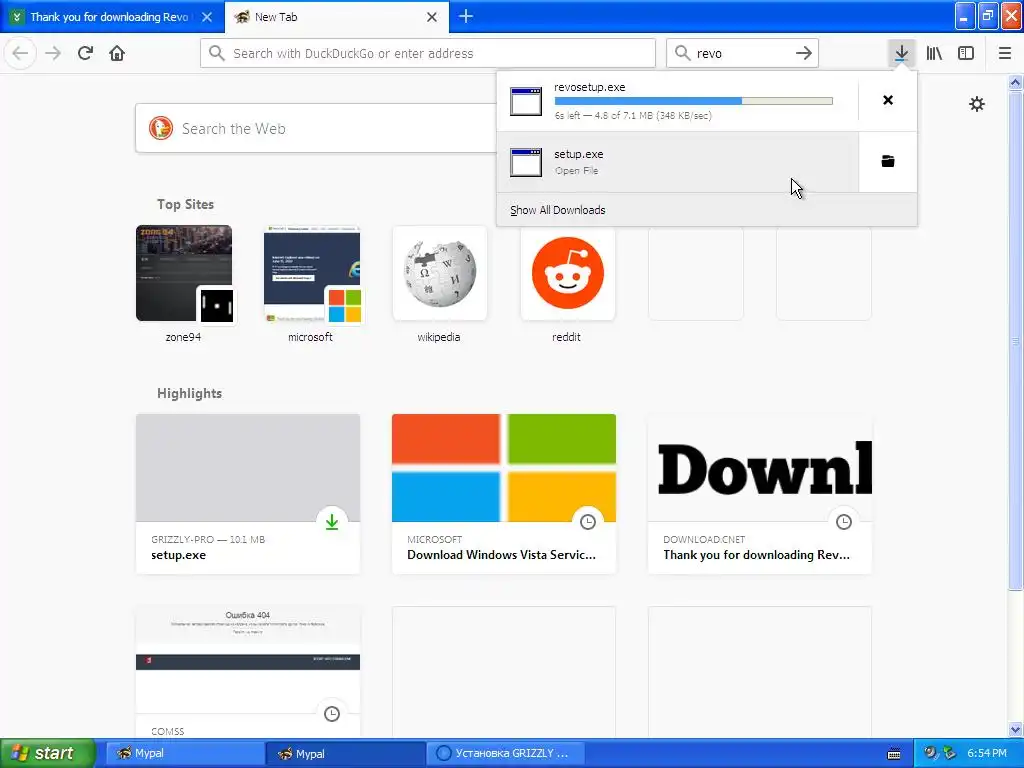1024x768 pixels.
Task: Submit the 'revo' search with arrow
Action: pyautogui.click(x=804, y=53)
